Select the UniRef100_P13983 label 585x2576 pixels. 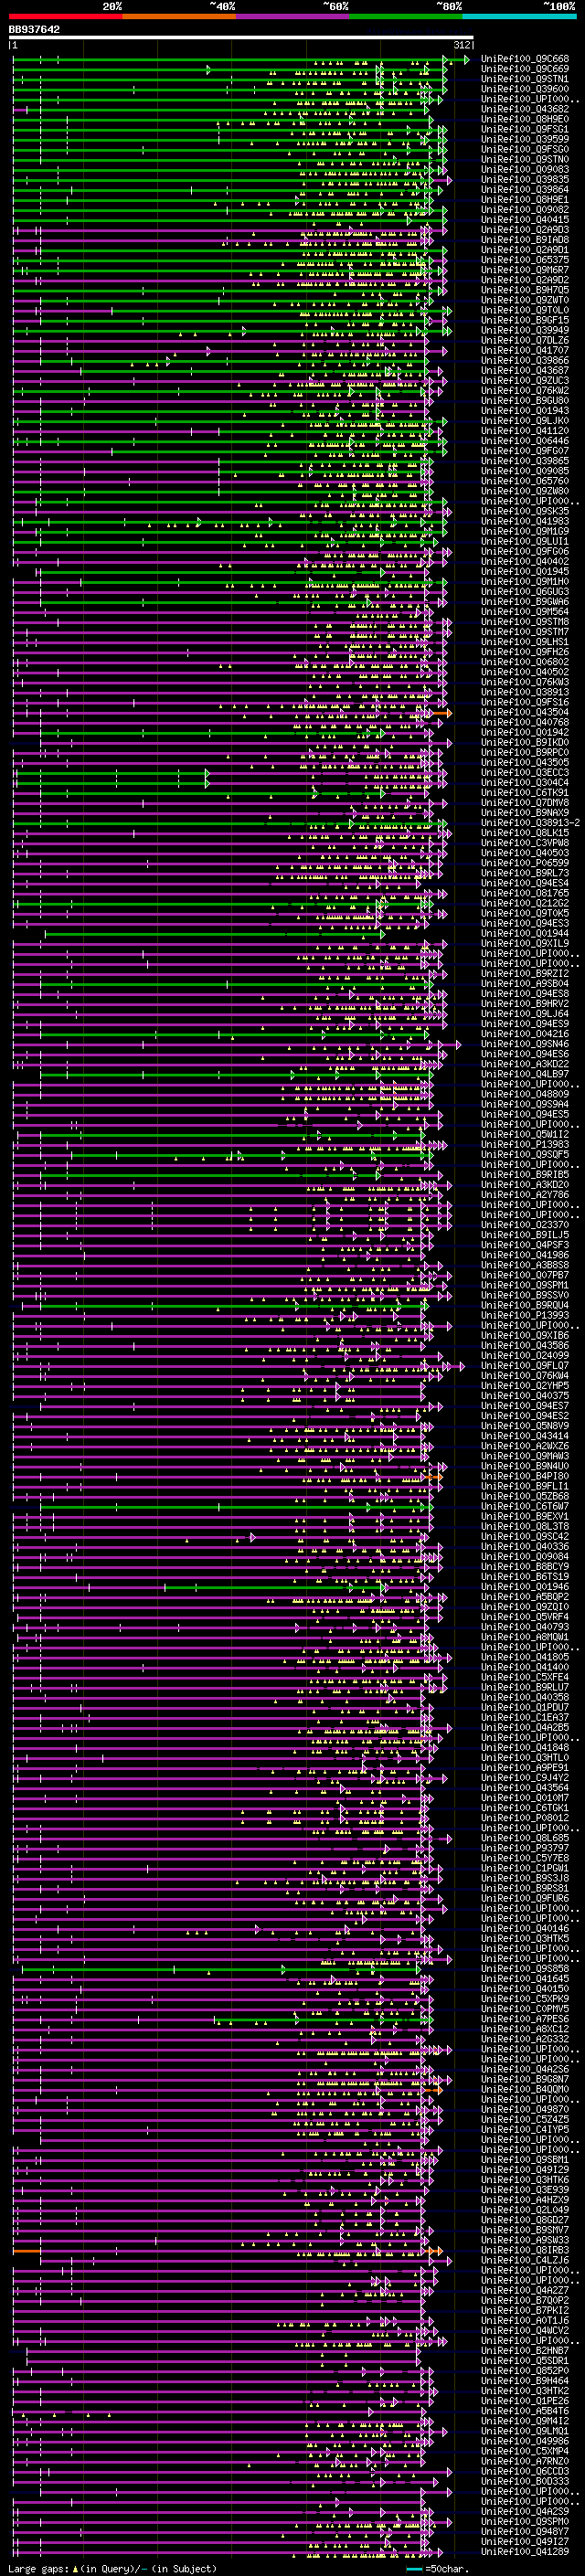[525, 1144]
